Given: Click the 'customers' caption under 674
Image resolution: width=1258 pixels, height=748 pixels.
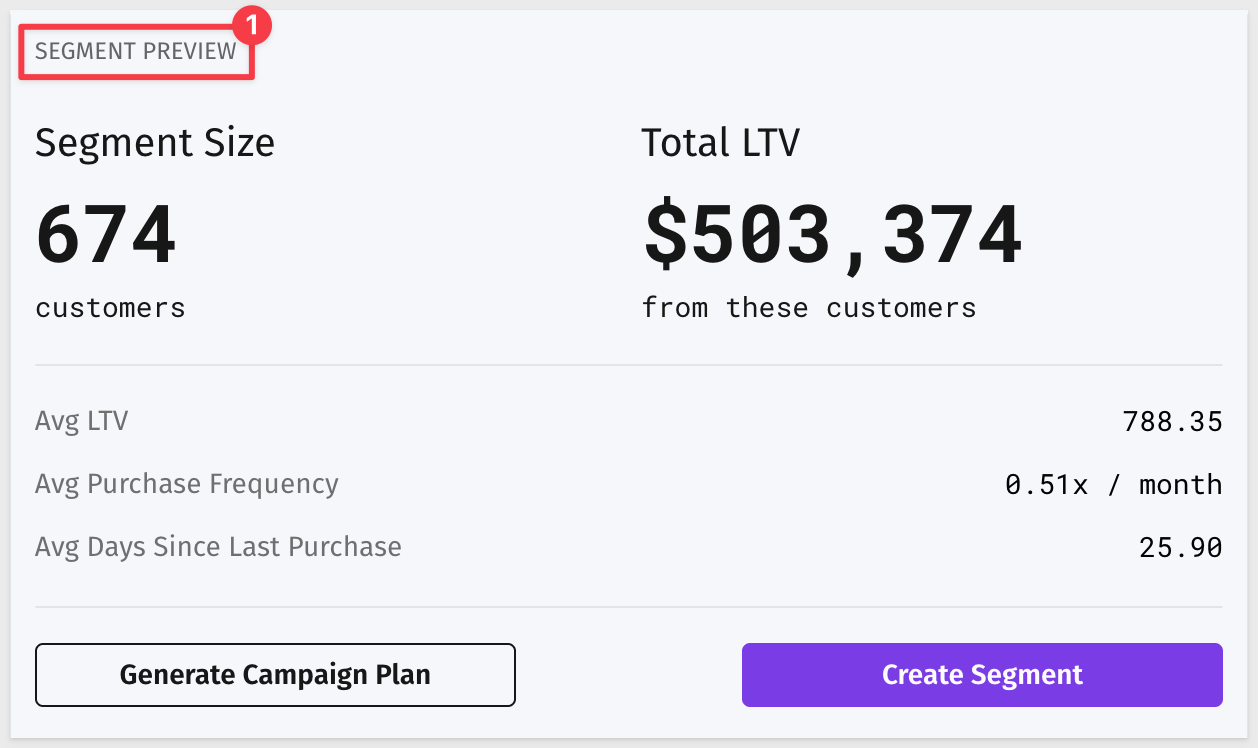Looking at the screenshot, I should [x=110, y=308].
